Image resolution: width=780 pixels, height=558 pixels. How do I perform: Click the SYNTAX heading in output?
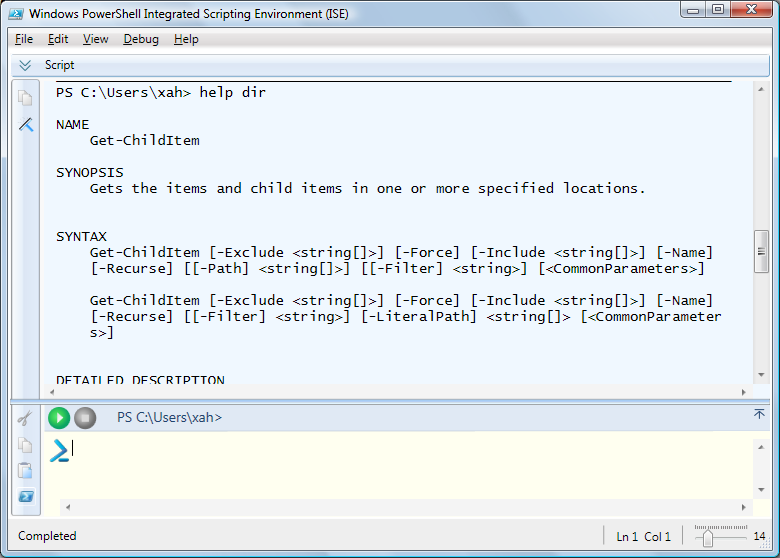[81, 236]
